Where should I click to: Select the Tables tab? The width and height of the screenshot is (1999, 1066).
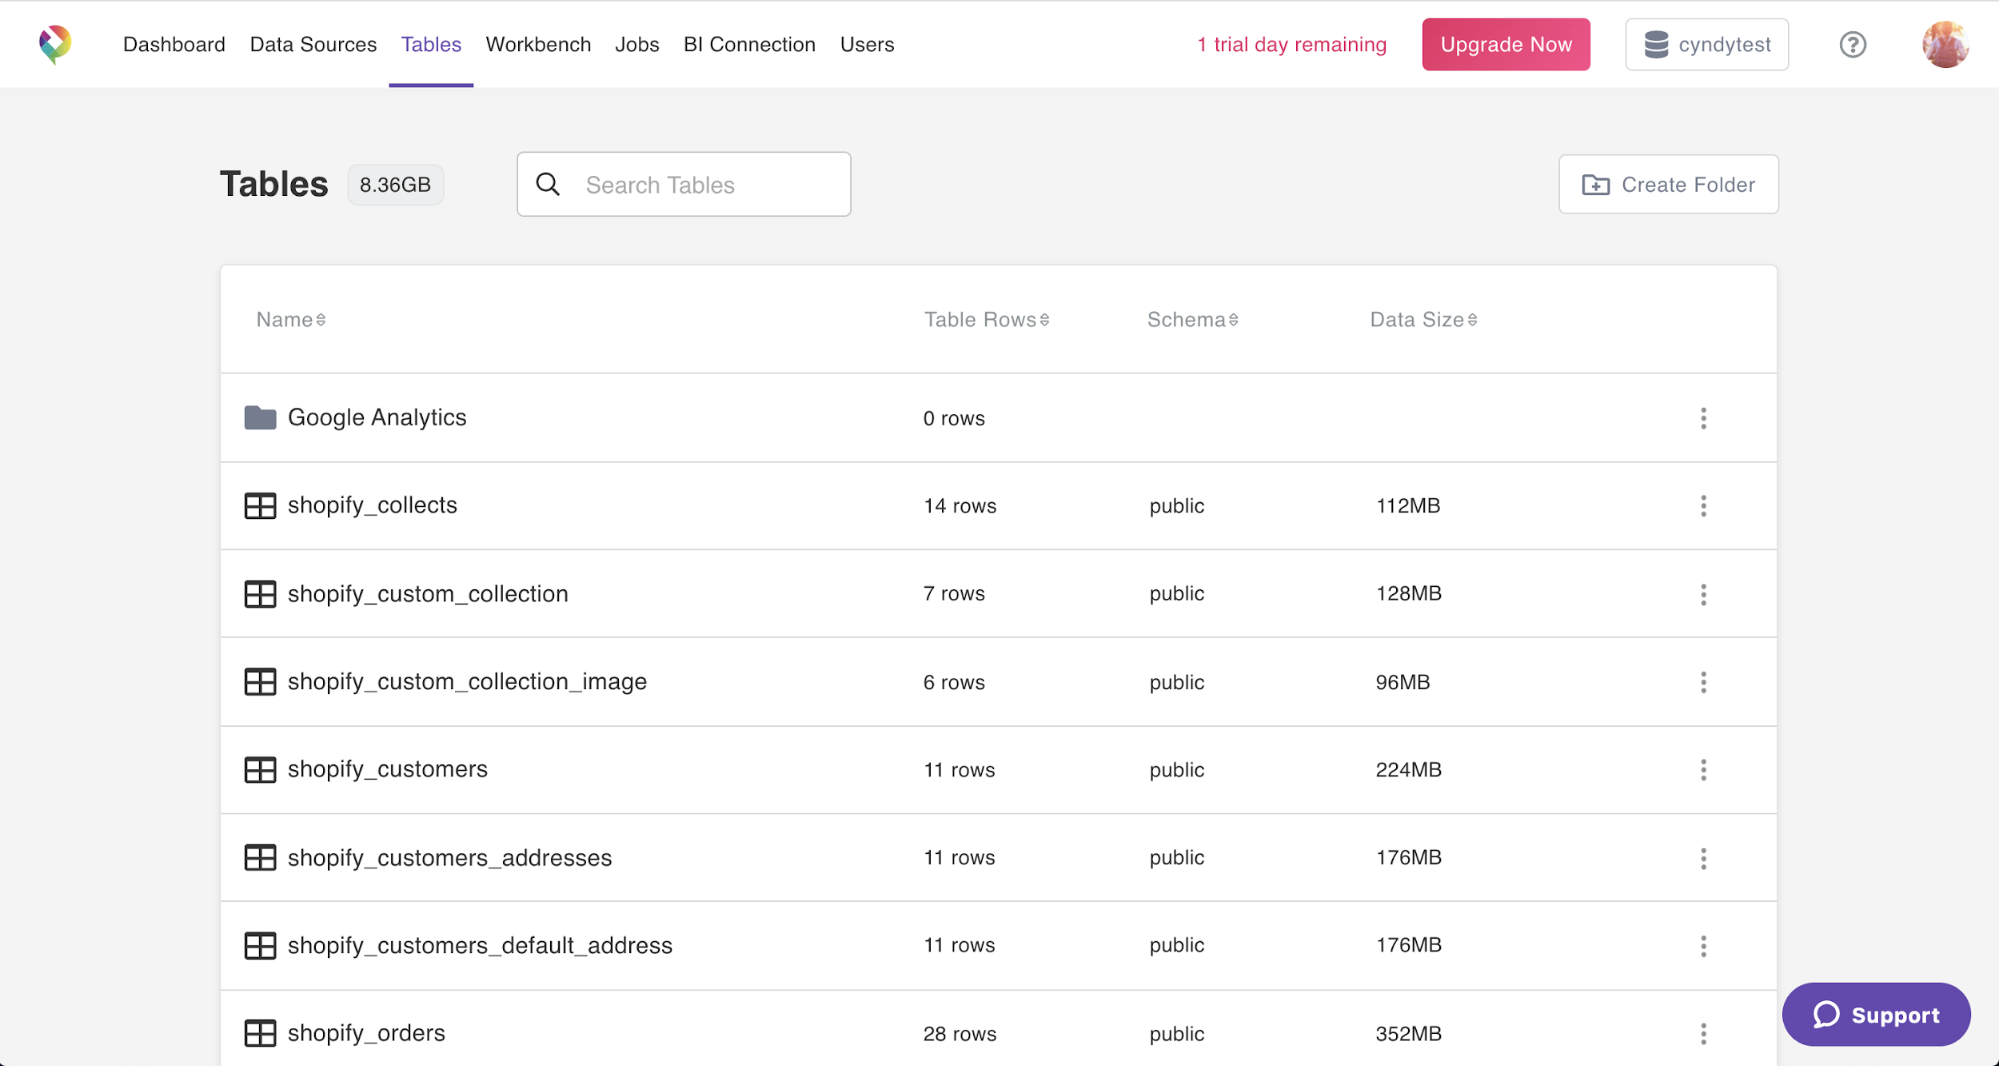(431, 44)
